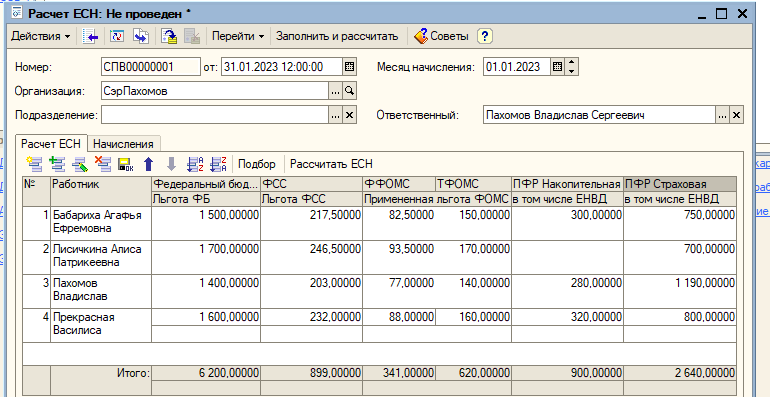Switch to the Начисления tab

pos(123,144)
